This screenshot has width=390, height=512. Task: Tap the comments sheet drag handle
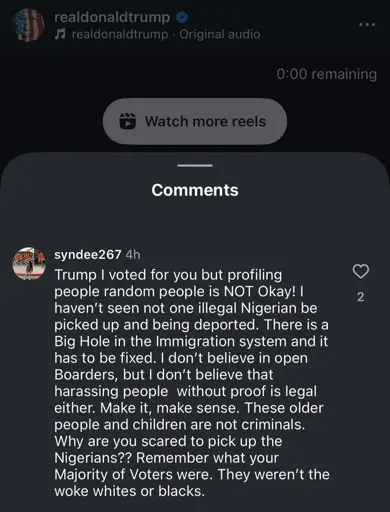[195, 165]
